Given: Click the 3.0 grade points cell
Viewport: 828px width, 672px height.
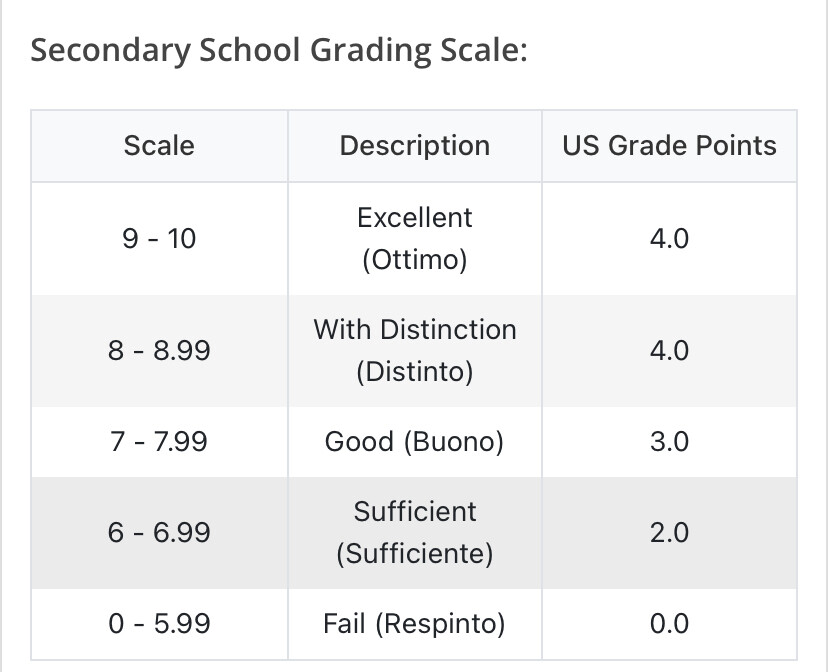Looking at the screenshot, I should (669, 442).
